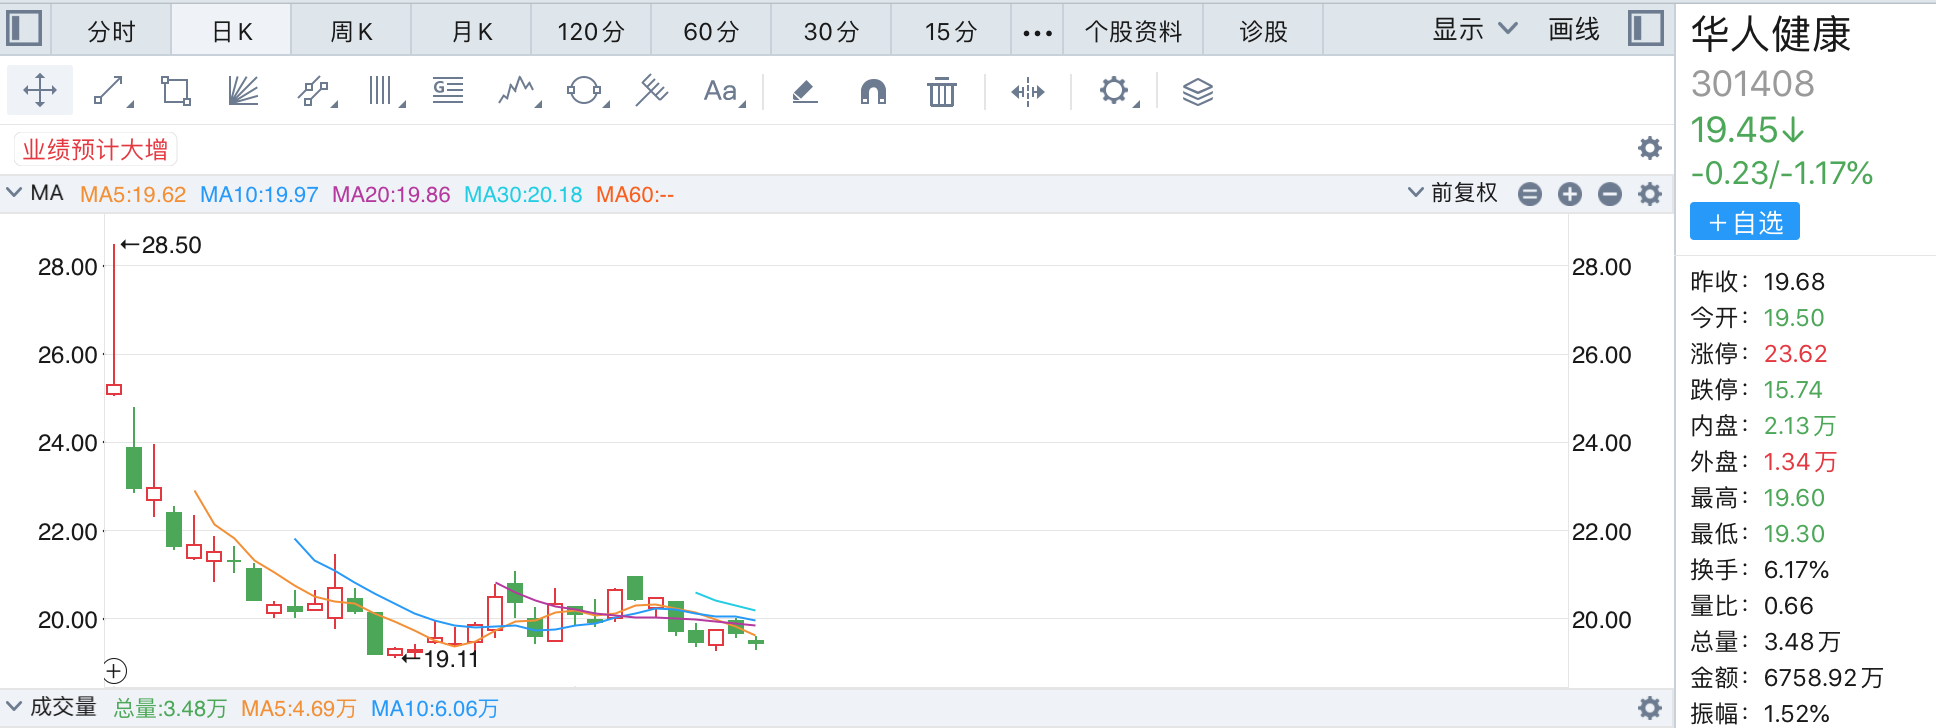The image size is (1936, 728).
Task: Pick the Aa text annotation tool
Action: (721, 92)
